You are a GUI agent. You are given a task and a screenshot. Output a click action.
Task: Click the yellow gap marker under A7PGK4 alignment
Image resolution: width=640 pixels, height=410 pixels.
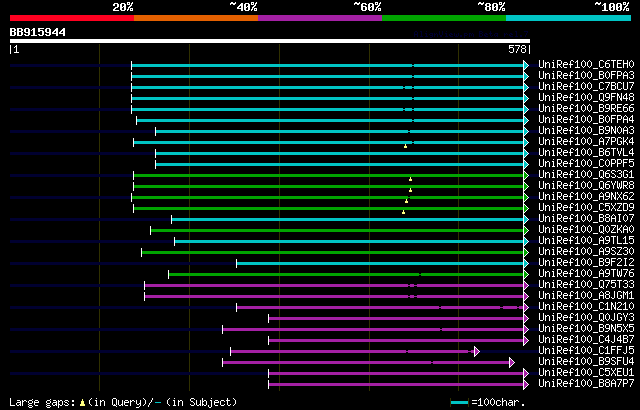point(405,146)
